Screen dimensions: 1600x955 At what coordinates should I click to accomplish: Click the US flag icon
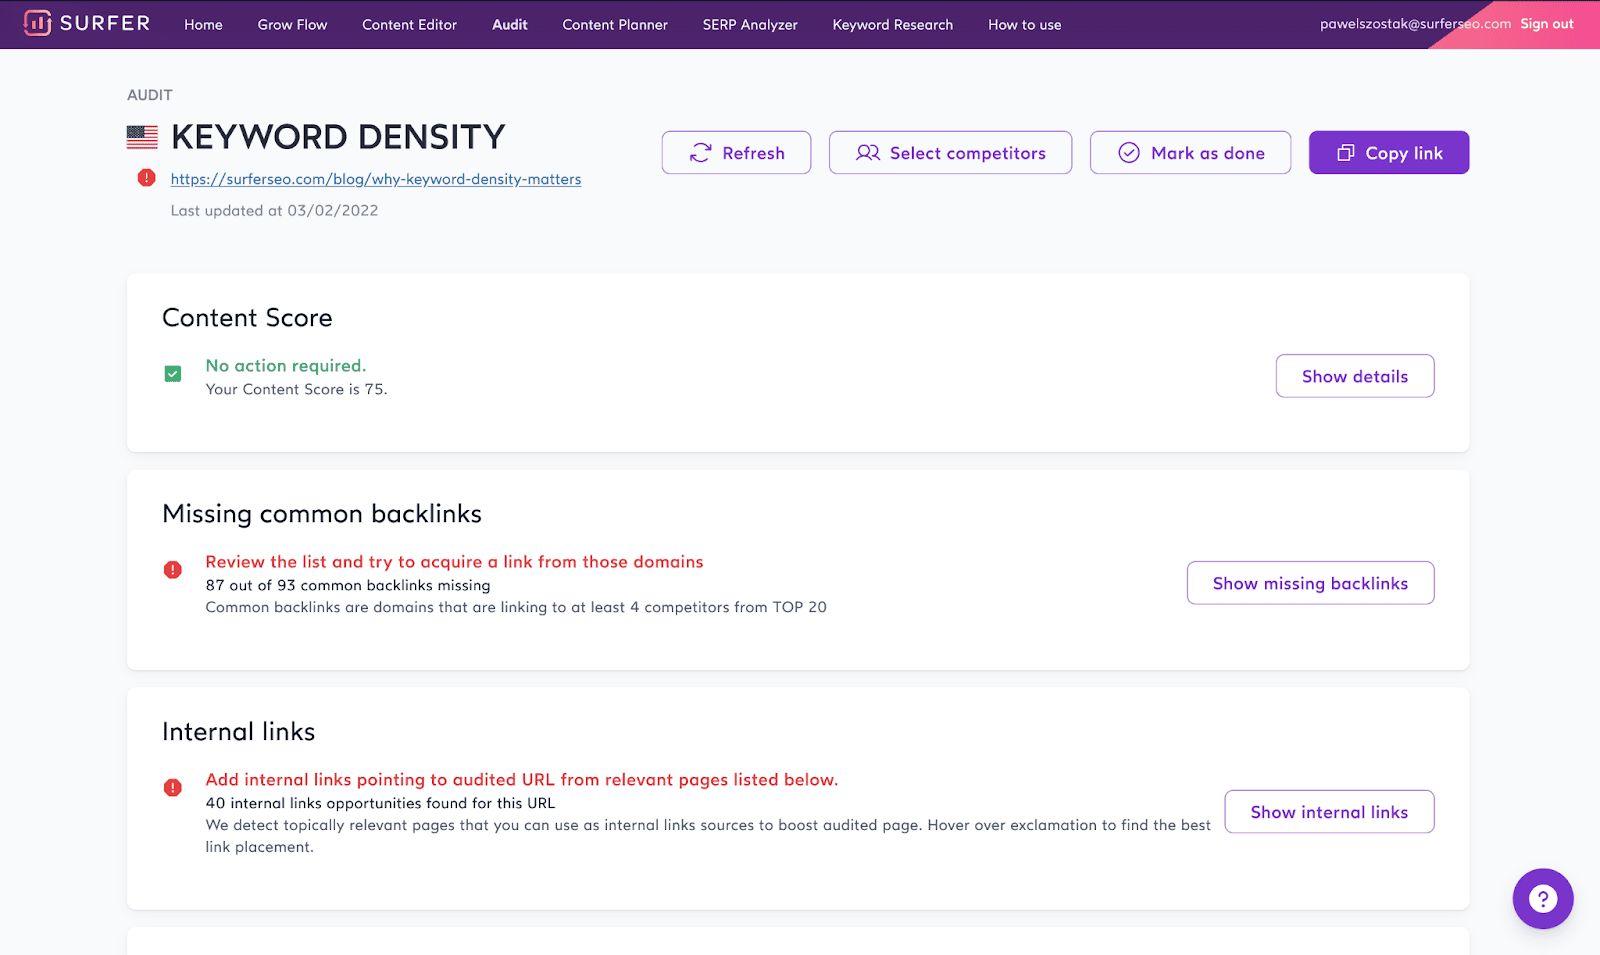click(142, 137)
